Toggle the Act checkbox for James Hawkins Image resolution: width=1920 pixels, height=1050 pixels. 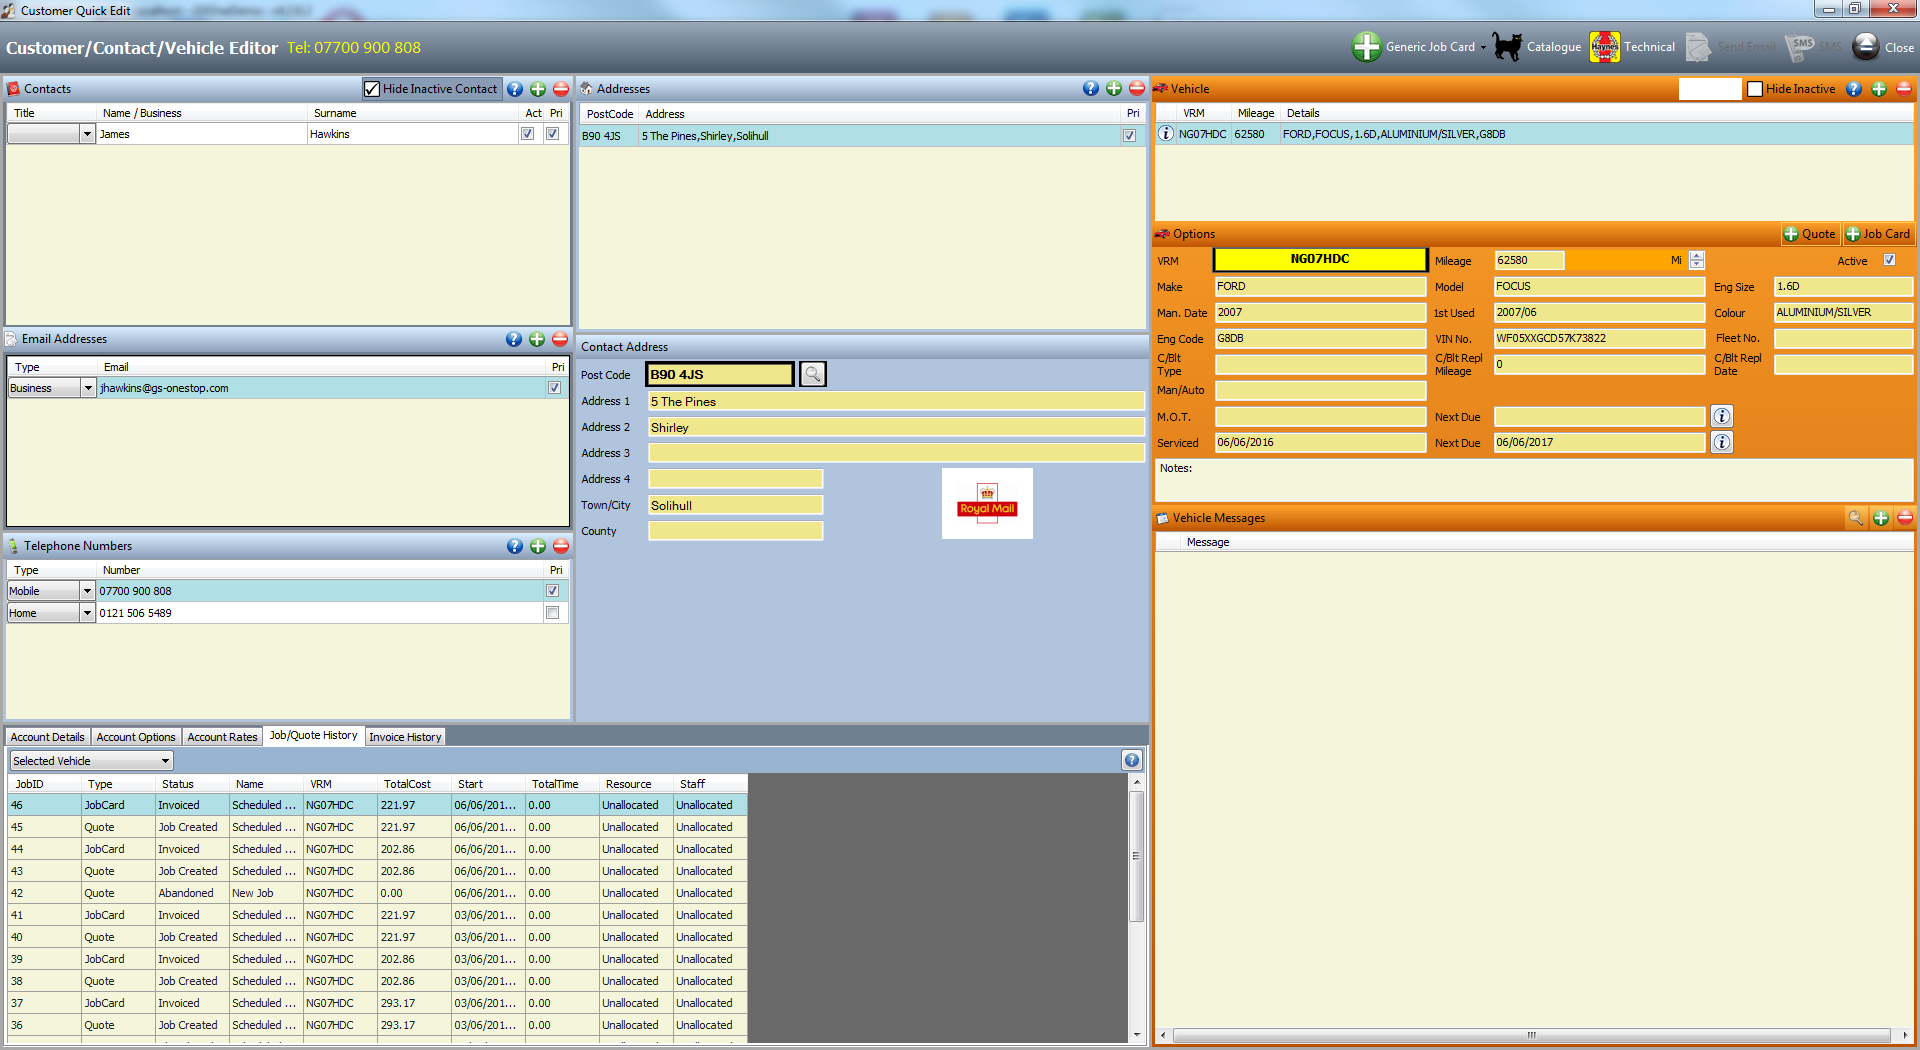pos(528,134)
